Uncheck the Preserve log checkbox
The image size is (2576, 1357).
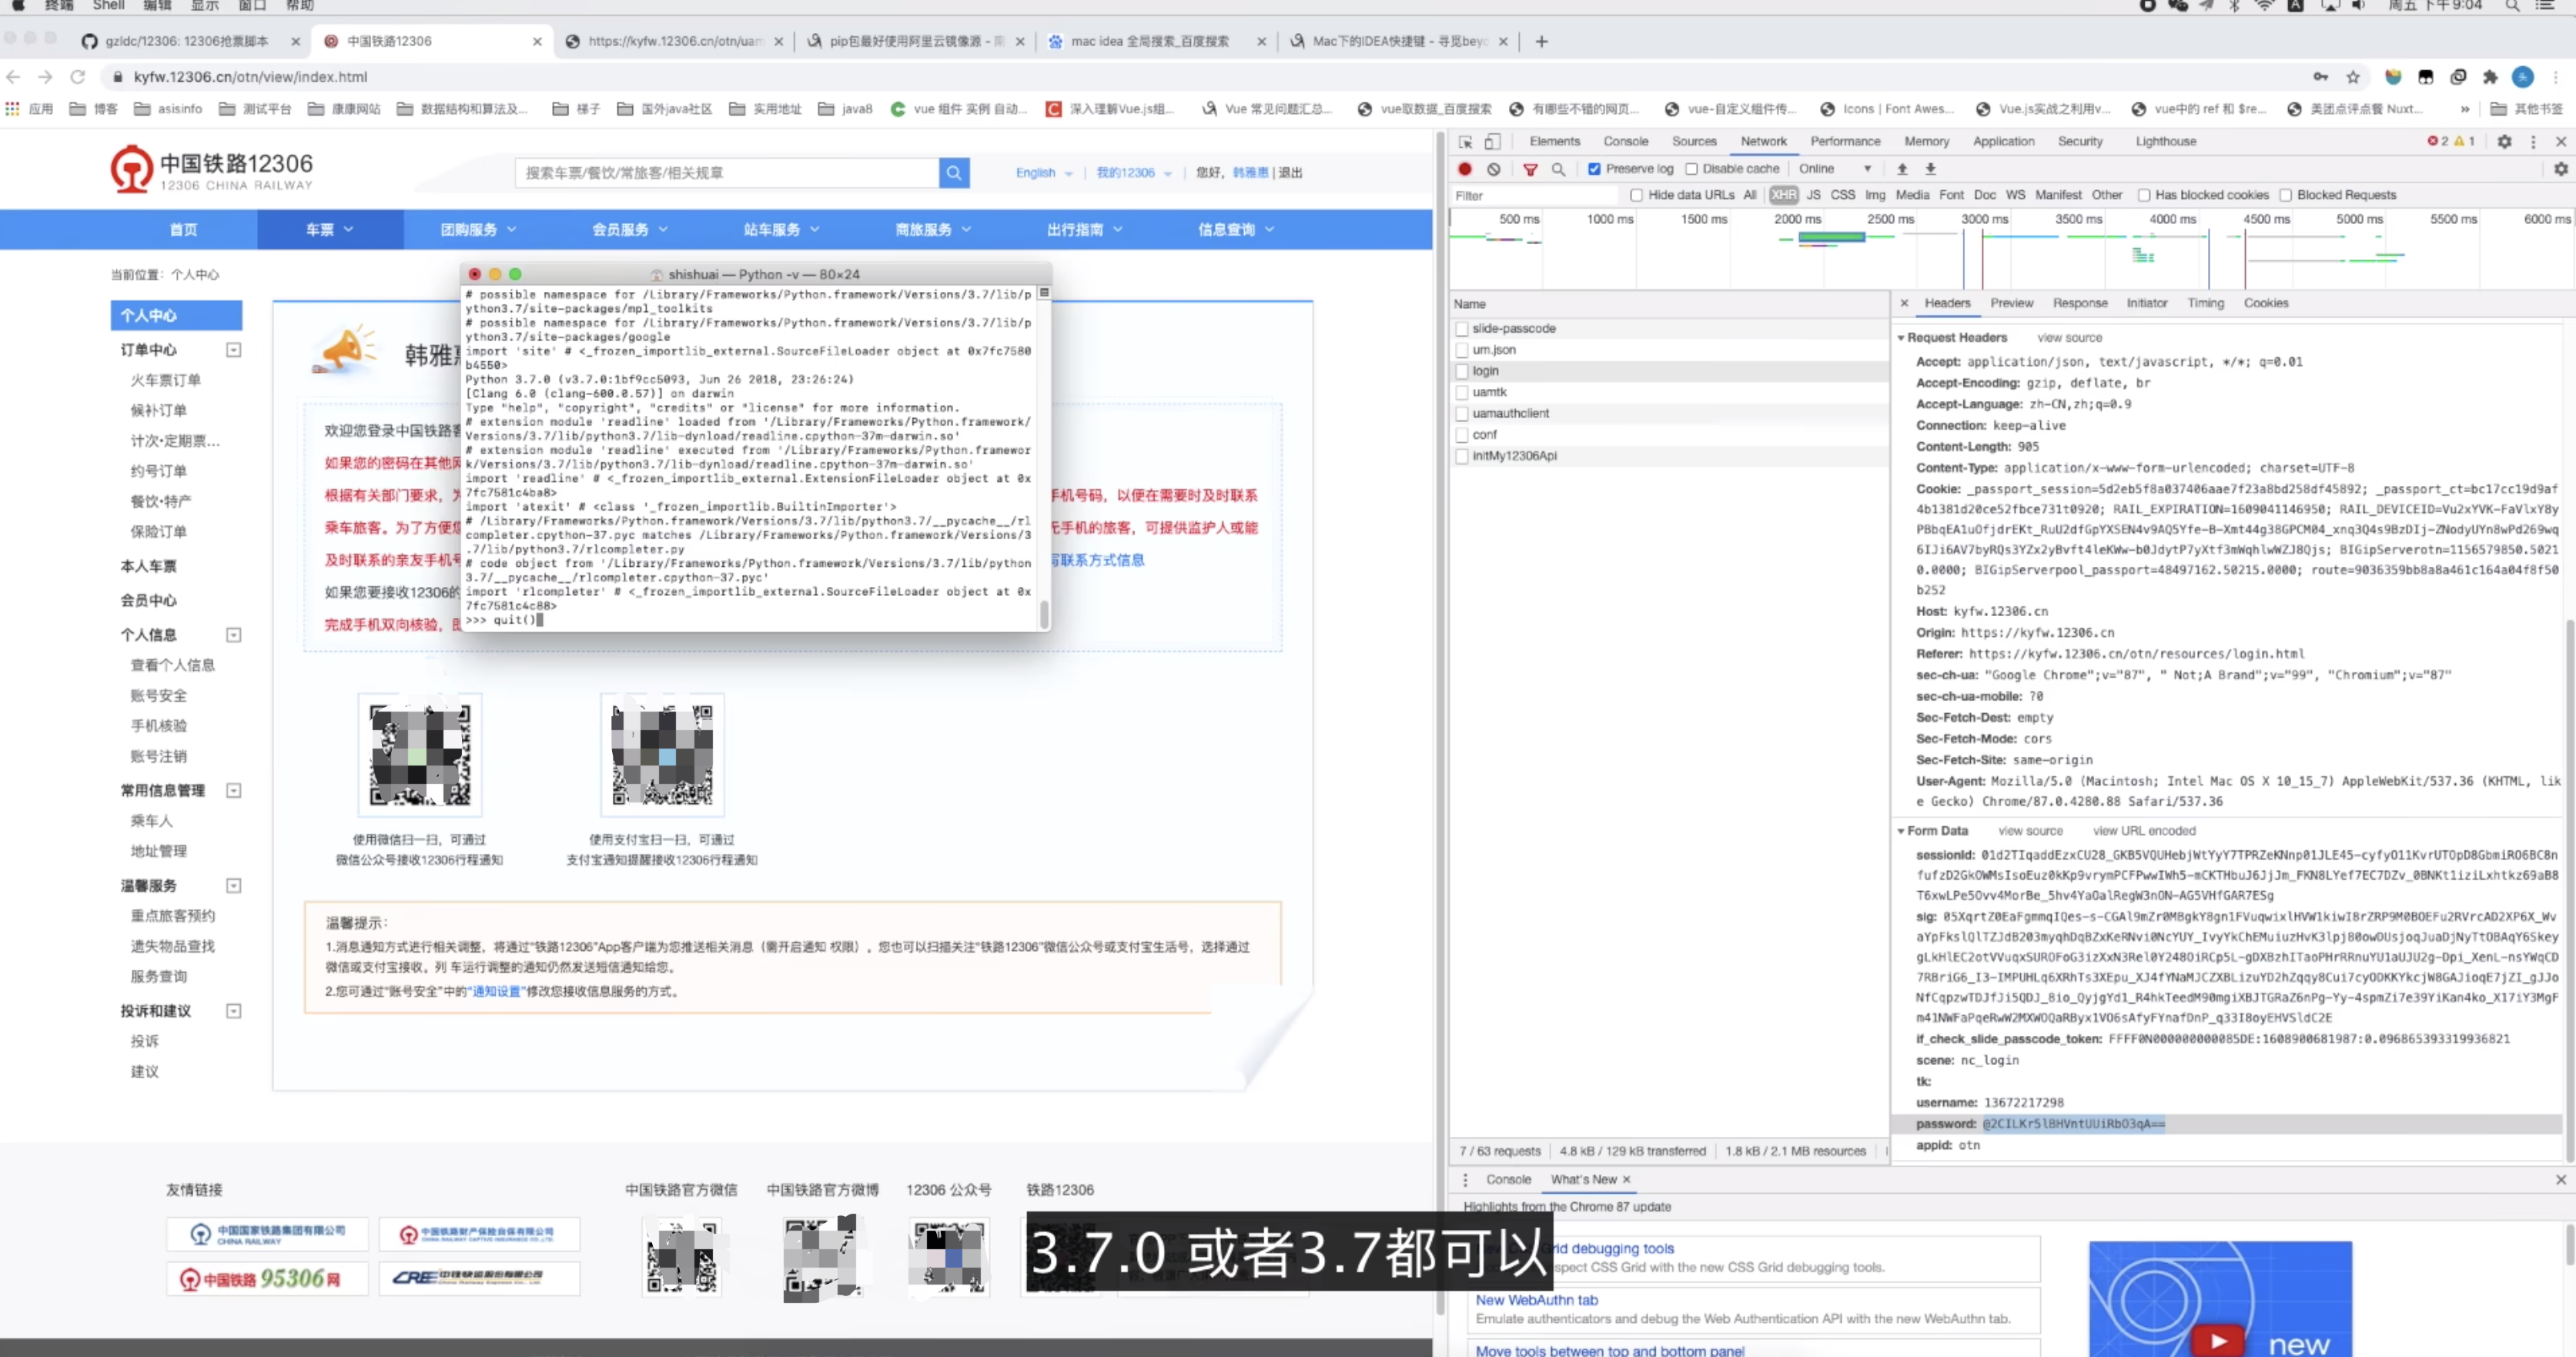click(1594, 169)
